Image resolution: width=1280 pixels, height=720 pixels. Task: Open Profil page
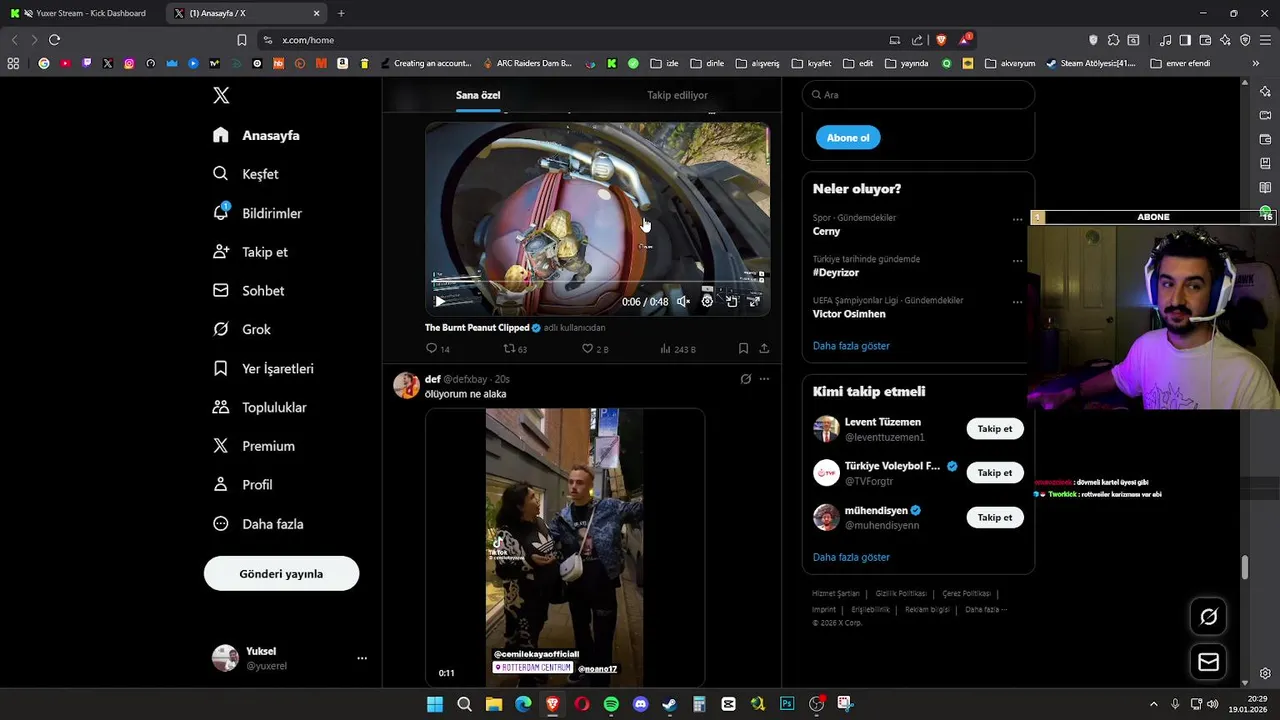tap(243, 485)
